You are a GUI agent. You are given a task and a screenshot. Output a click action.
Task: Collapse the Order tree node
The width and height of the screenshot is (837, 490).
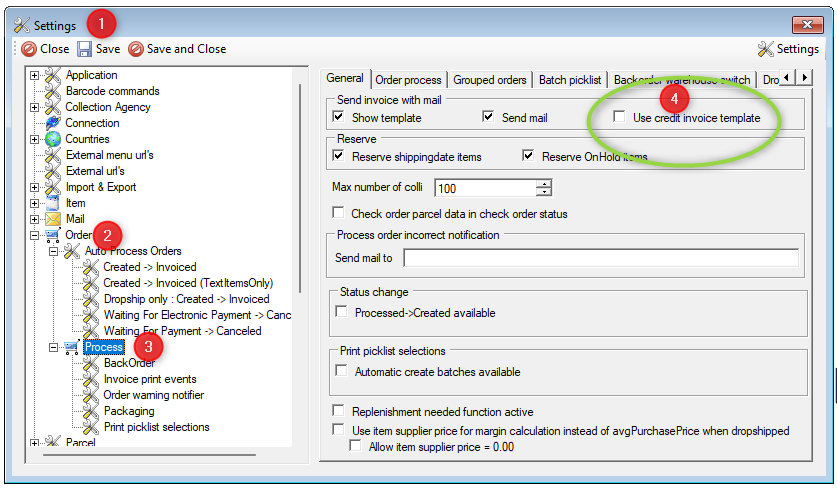(x=35, y=235)
